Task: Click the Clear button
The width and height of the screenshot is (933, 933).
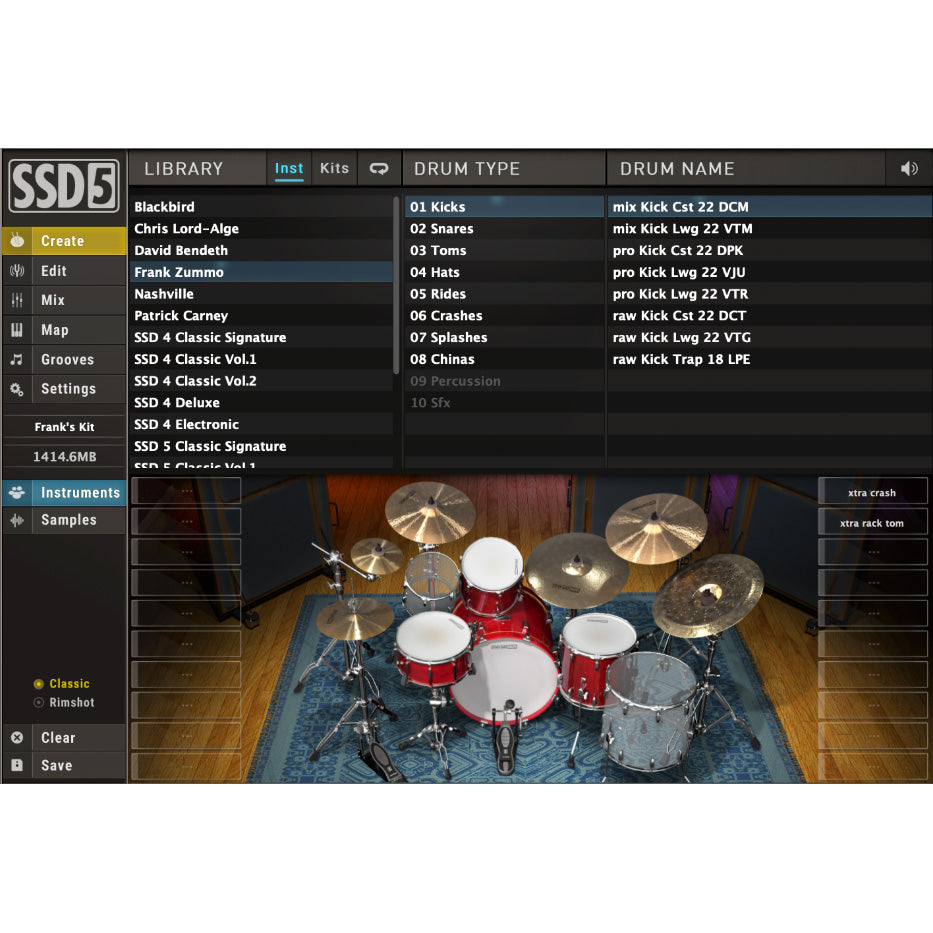Action: coord(64,737)
